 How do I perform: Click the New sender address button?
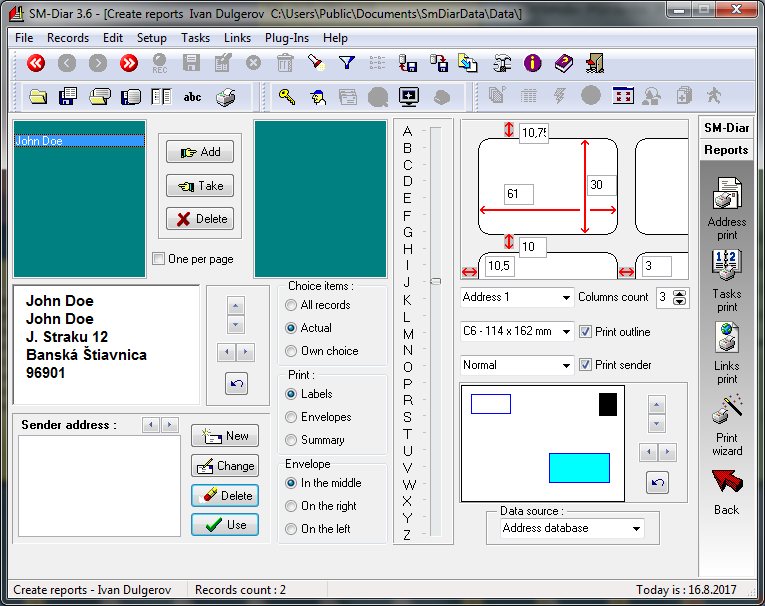(x=225, y=436)
